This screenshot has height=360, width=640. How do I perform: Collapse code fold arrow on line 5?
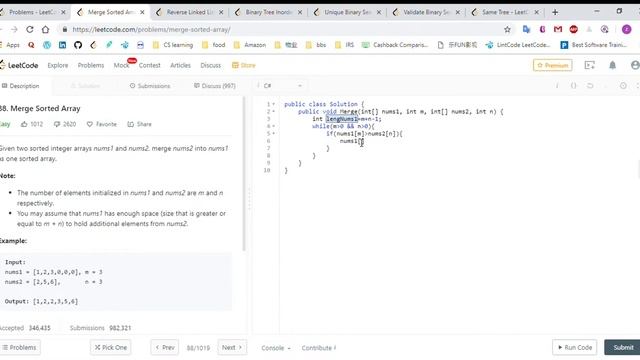273,133
